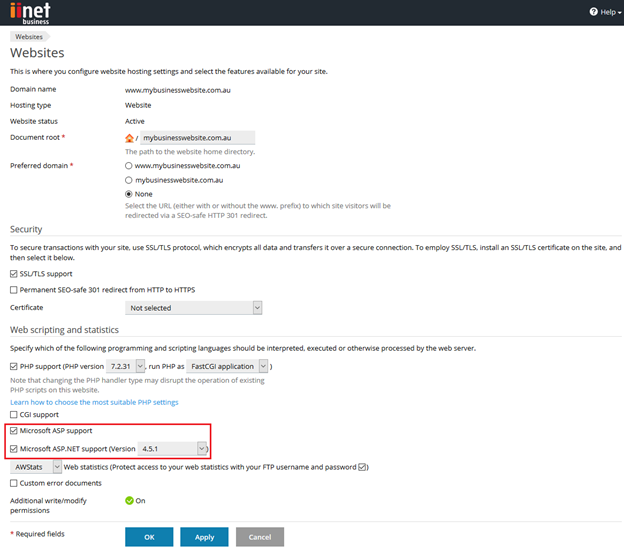Screen dimensions: 624x553
Task: Select None for preferred domain
Action: 129,194
